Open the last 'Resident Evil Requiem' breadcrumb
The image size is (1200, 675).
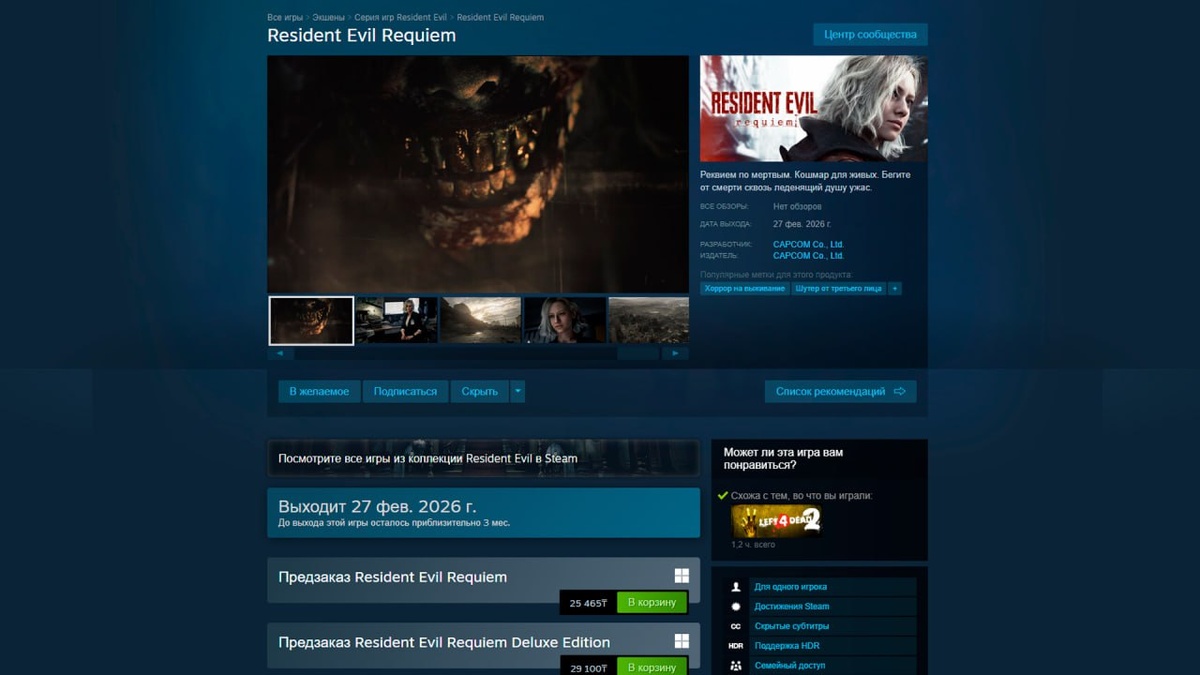tap(500, 18)
